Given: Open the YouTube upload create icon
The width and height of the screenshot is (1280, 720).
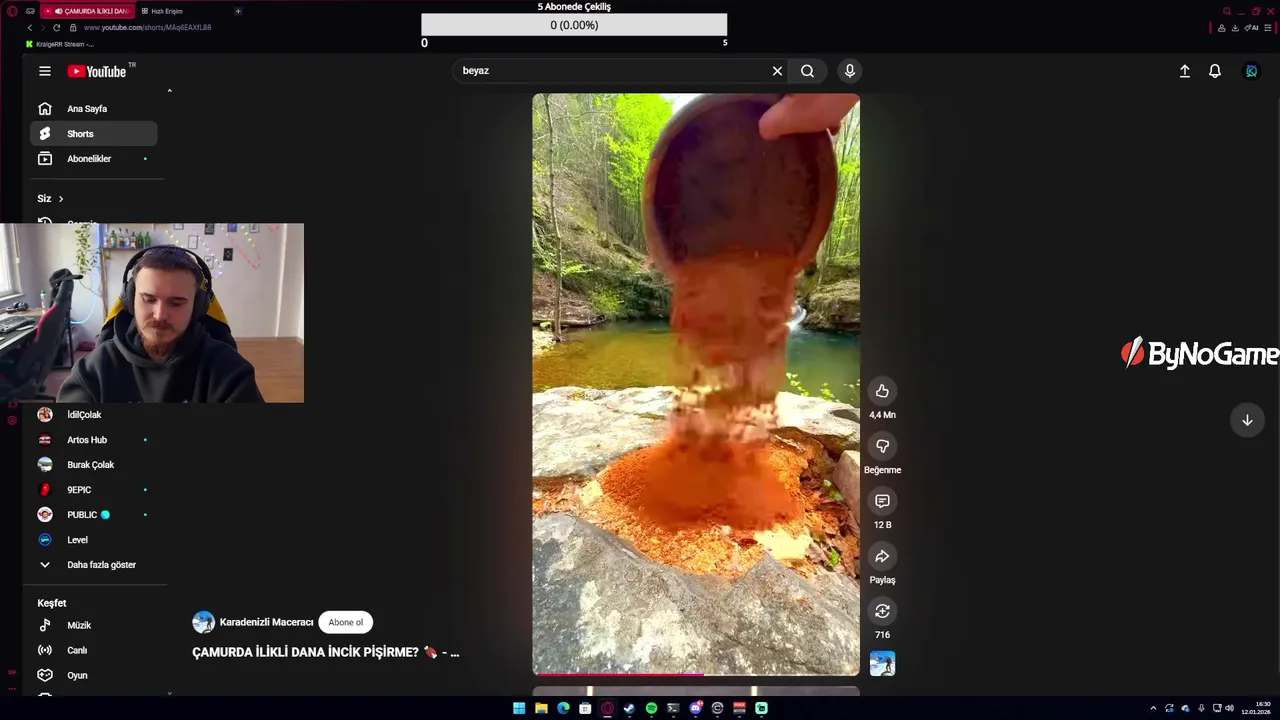Looking at the screenshot, I should click(x=1185, y=71).
